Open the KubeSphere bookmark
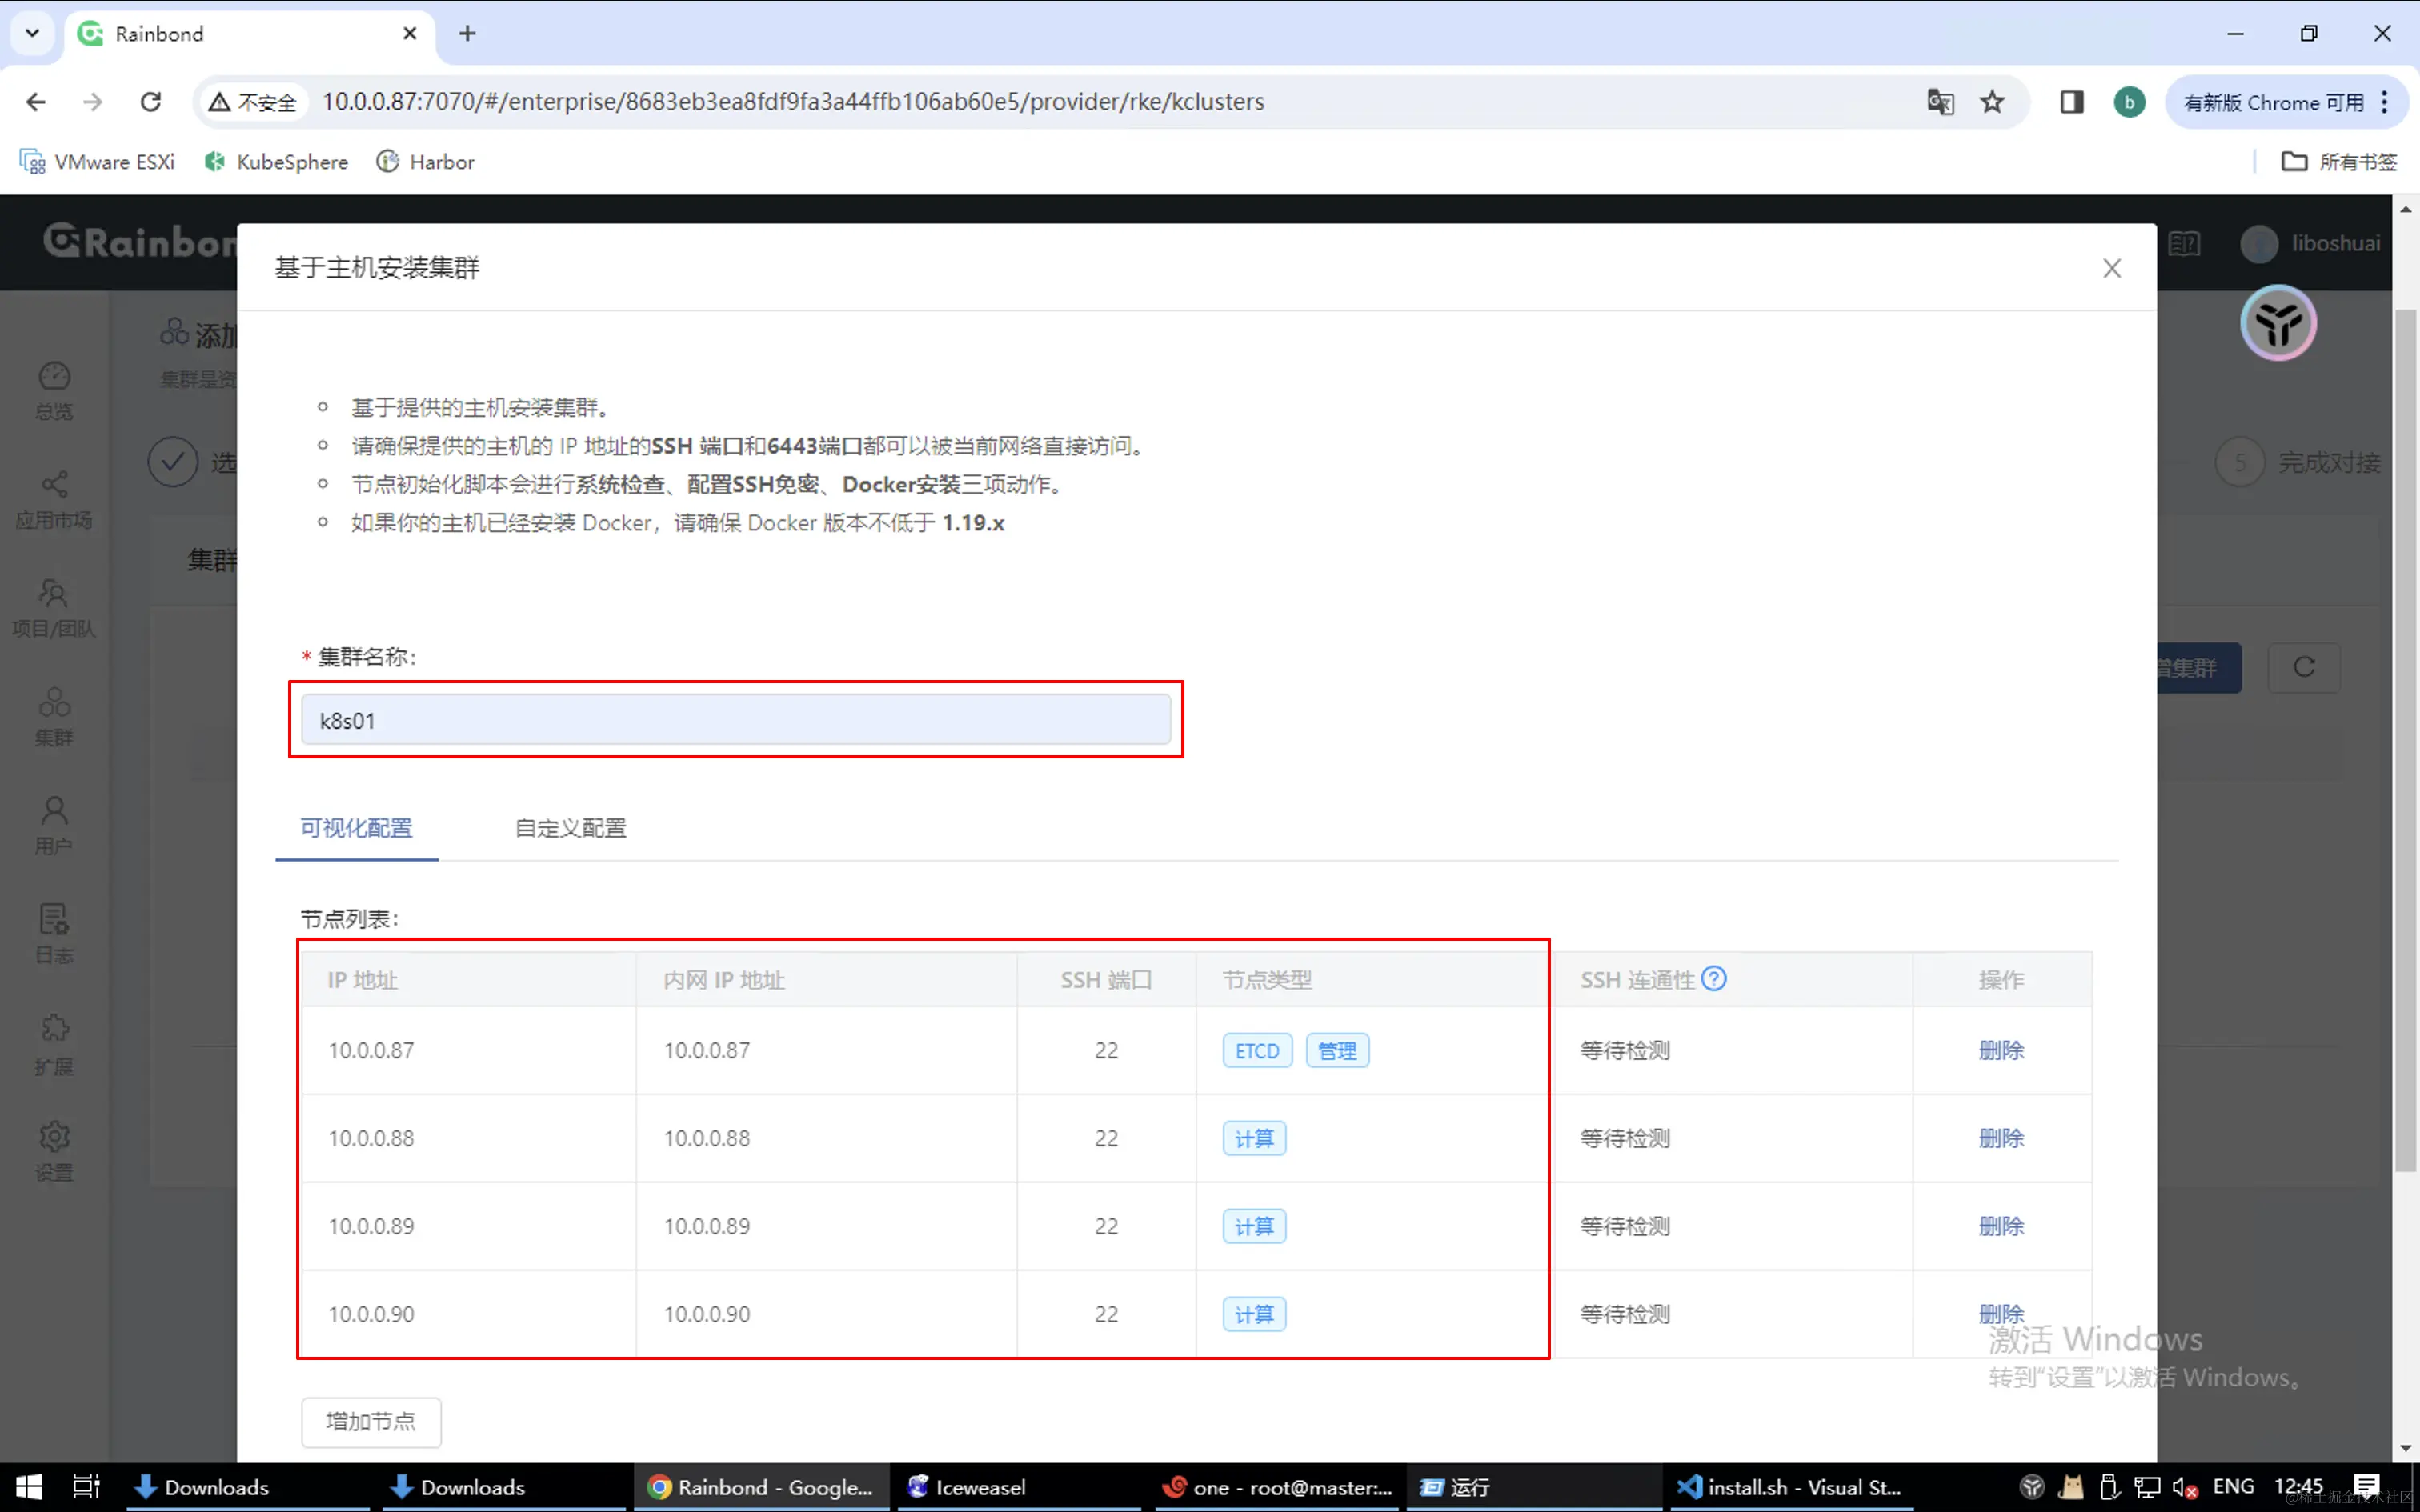Image resolution: width=2420 pixels, height=1512 pixels. click(x=277, y=162)
